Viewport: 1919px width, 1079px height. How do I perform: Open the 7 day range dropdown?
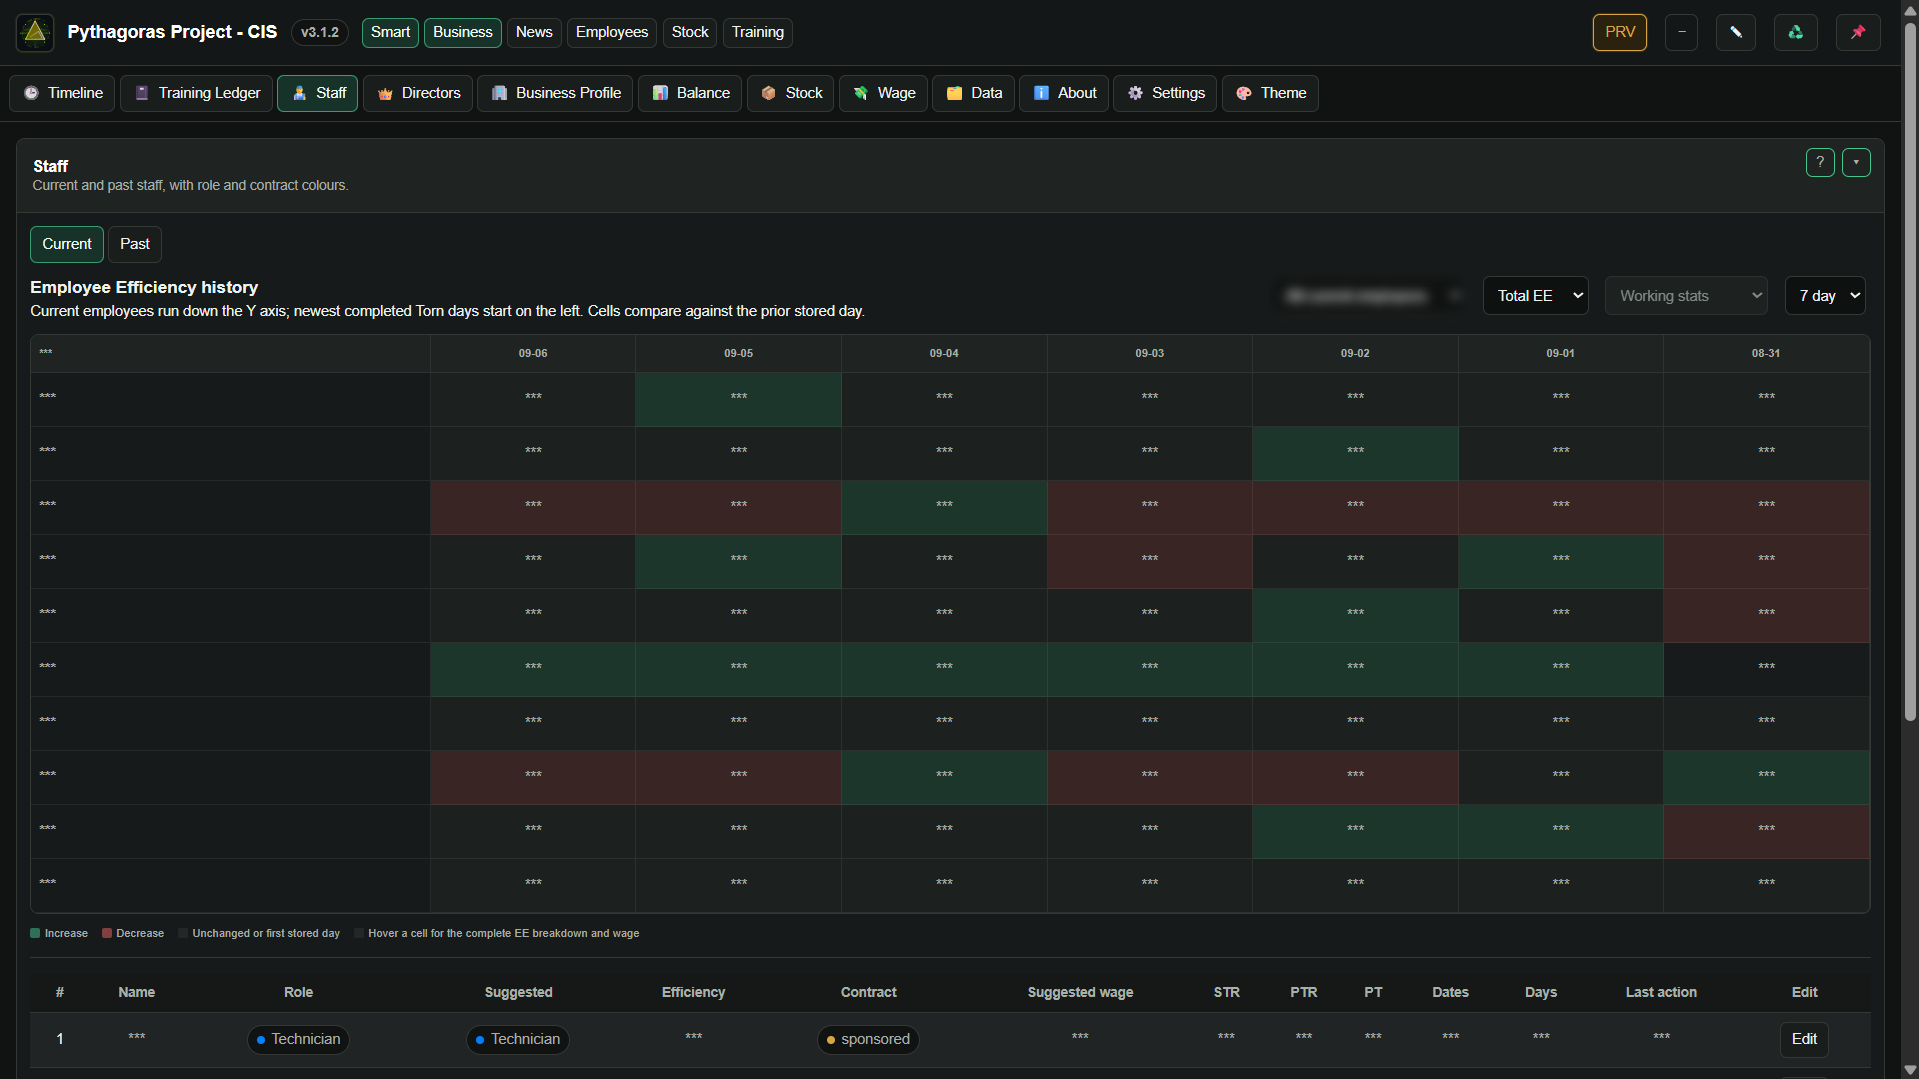click(1825, 296)
